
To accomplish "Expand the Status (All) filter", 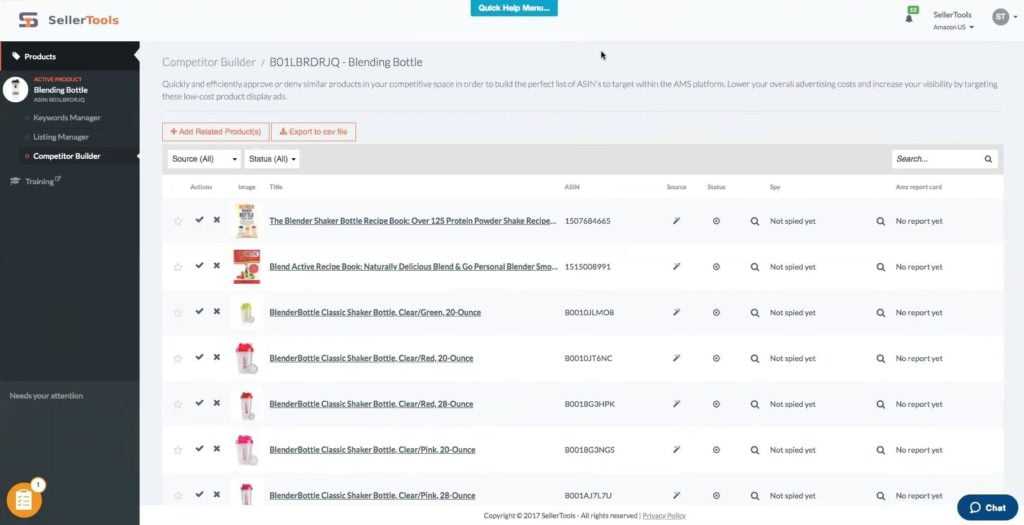I will (x=272, y=159).
